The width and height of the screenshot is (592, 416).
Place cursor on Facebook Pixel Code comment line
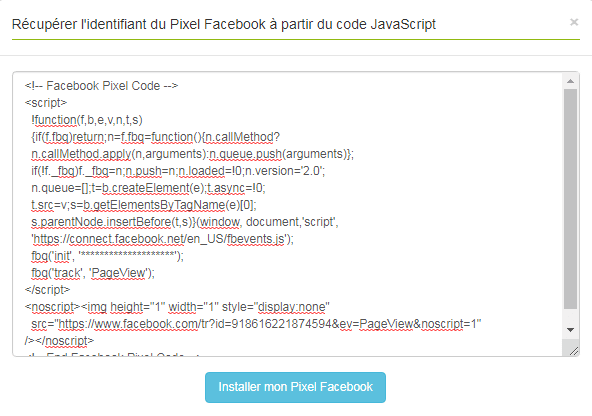[101, 86]
